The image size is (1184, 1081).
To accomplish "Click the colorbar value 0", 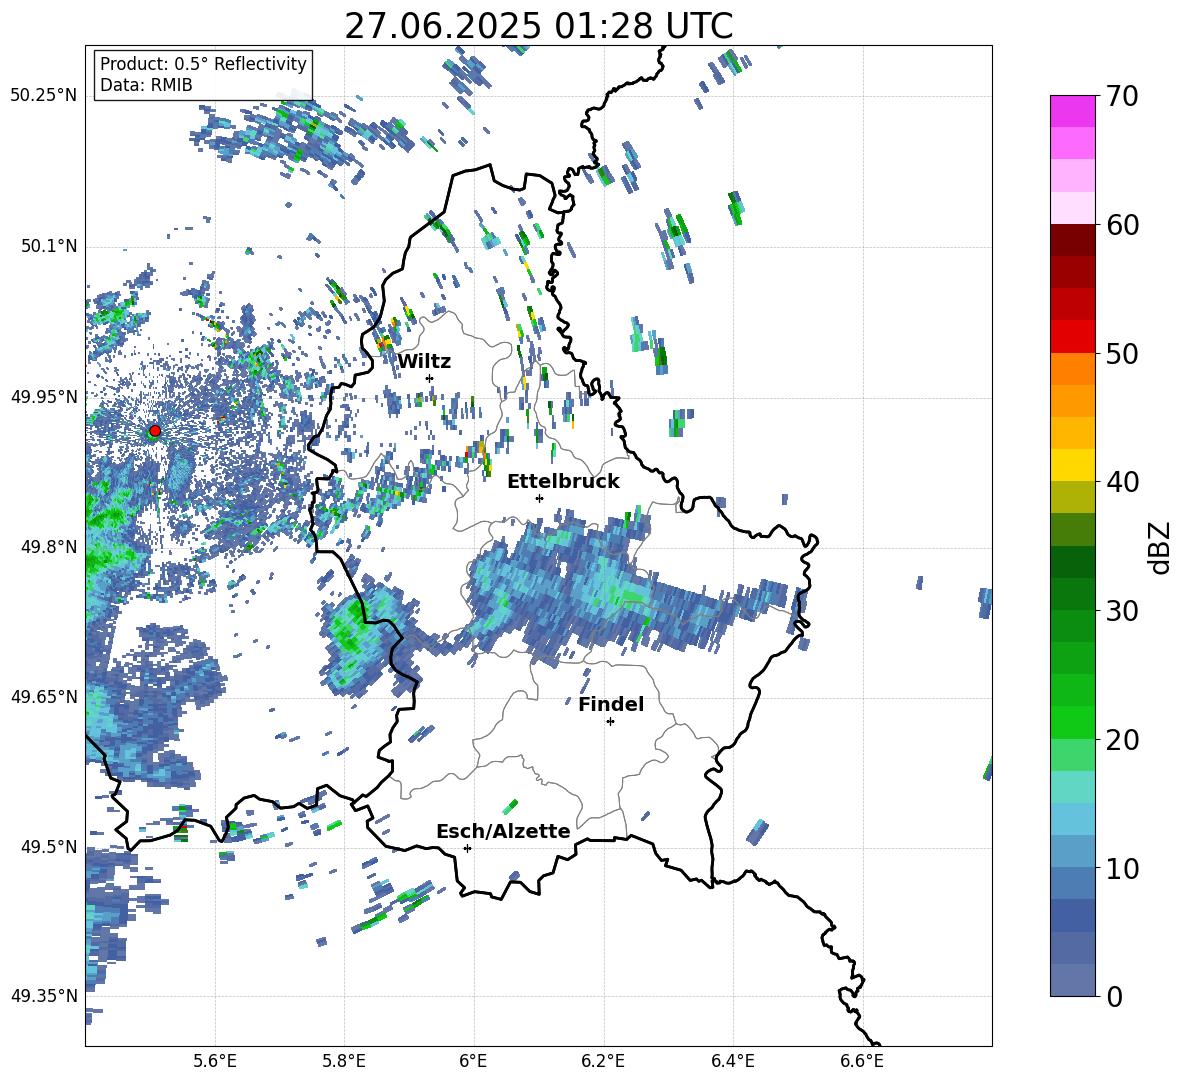I will click(1114, 996).
